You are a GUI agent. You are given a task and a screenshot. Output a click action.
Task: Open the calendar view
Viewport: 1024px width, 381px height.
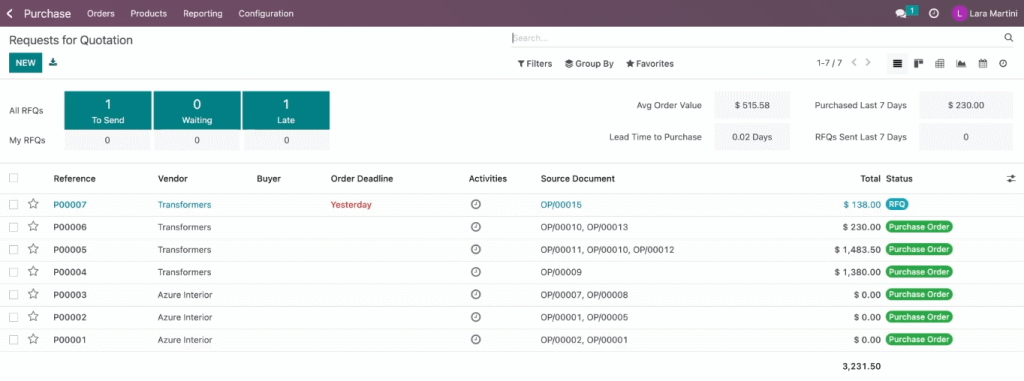(982, 63)
